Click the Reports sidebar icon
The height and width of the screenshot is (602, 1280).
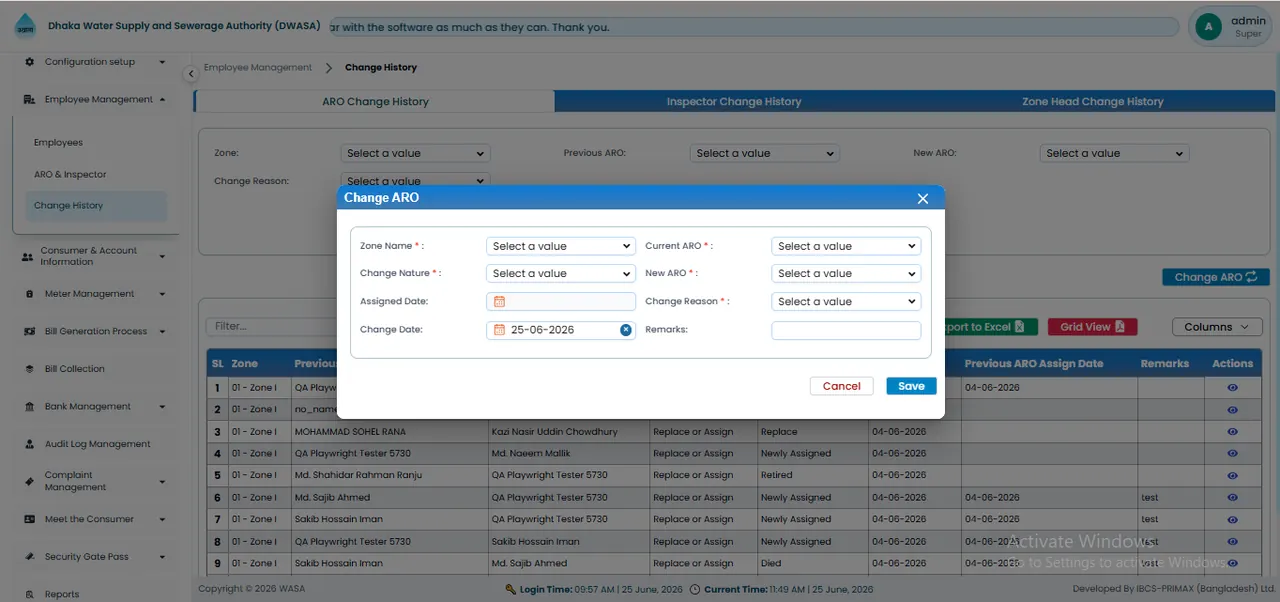tap(29, 594)
